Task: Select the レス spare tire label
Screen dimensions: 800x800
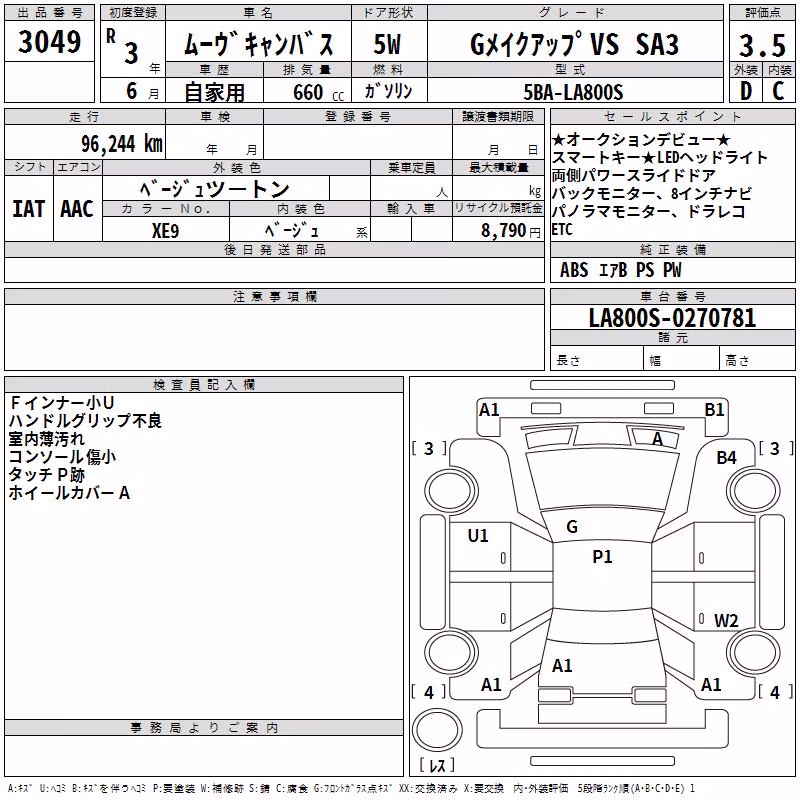Action: (x=437, y=765)
